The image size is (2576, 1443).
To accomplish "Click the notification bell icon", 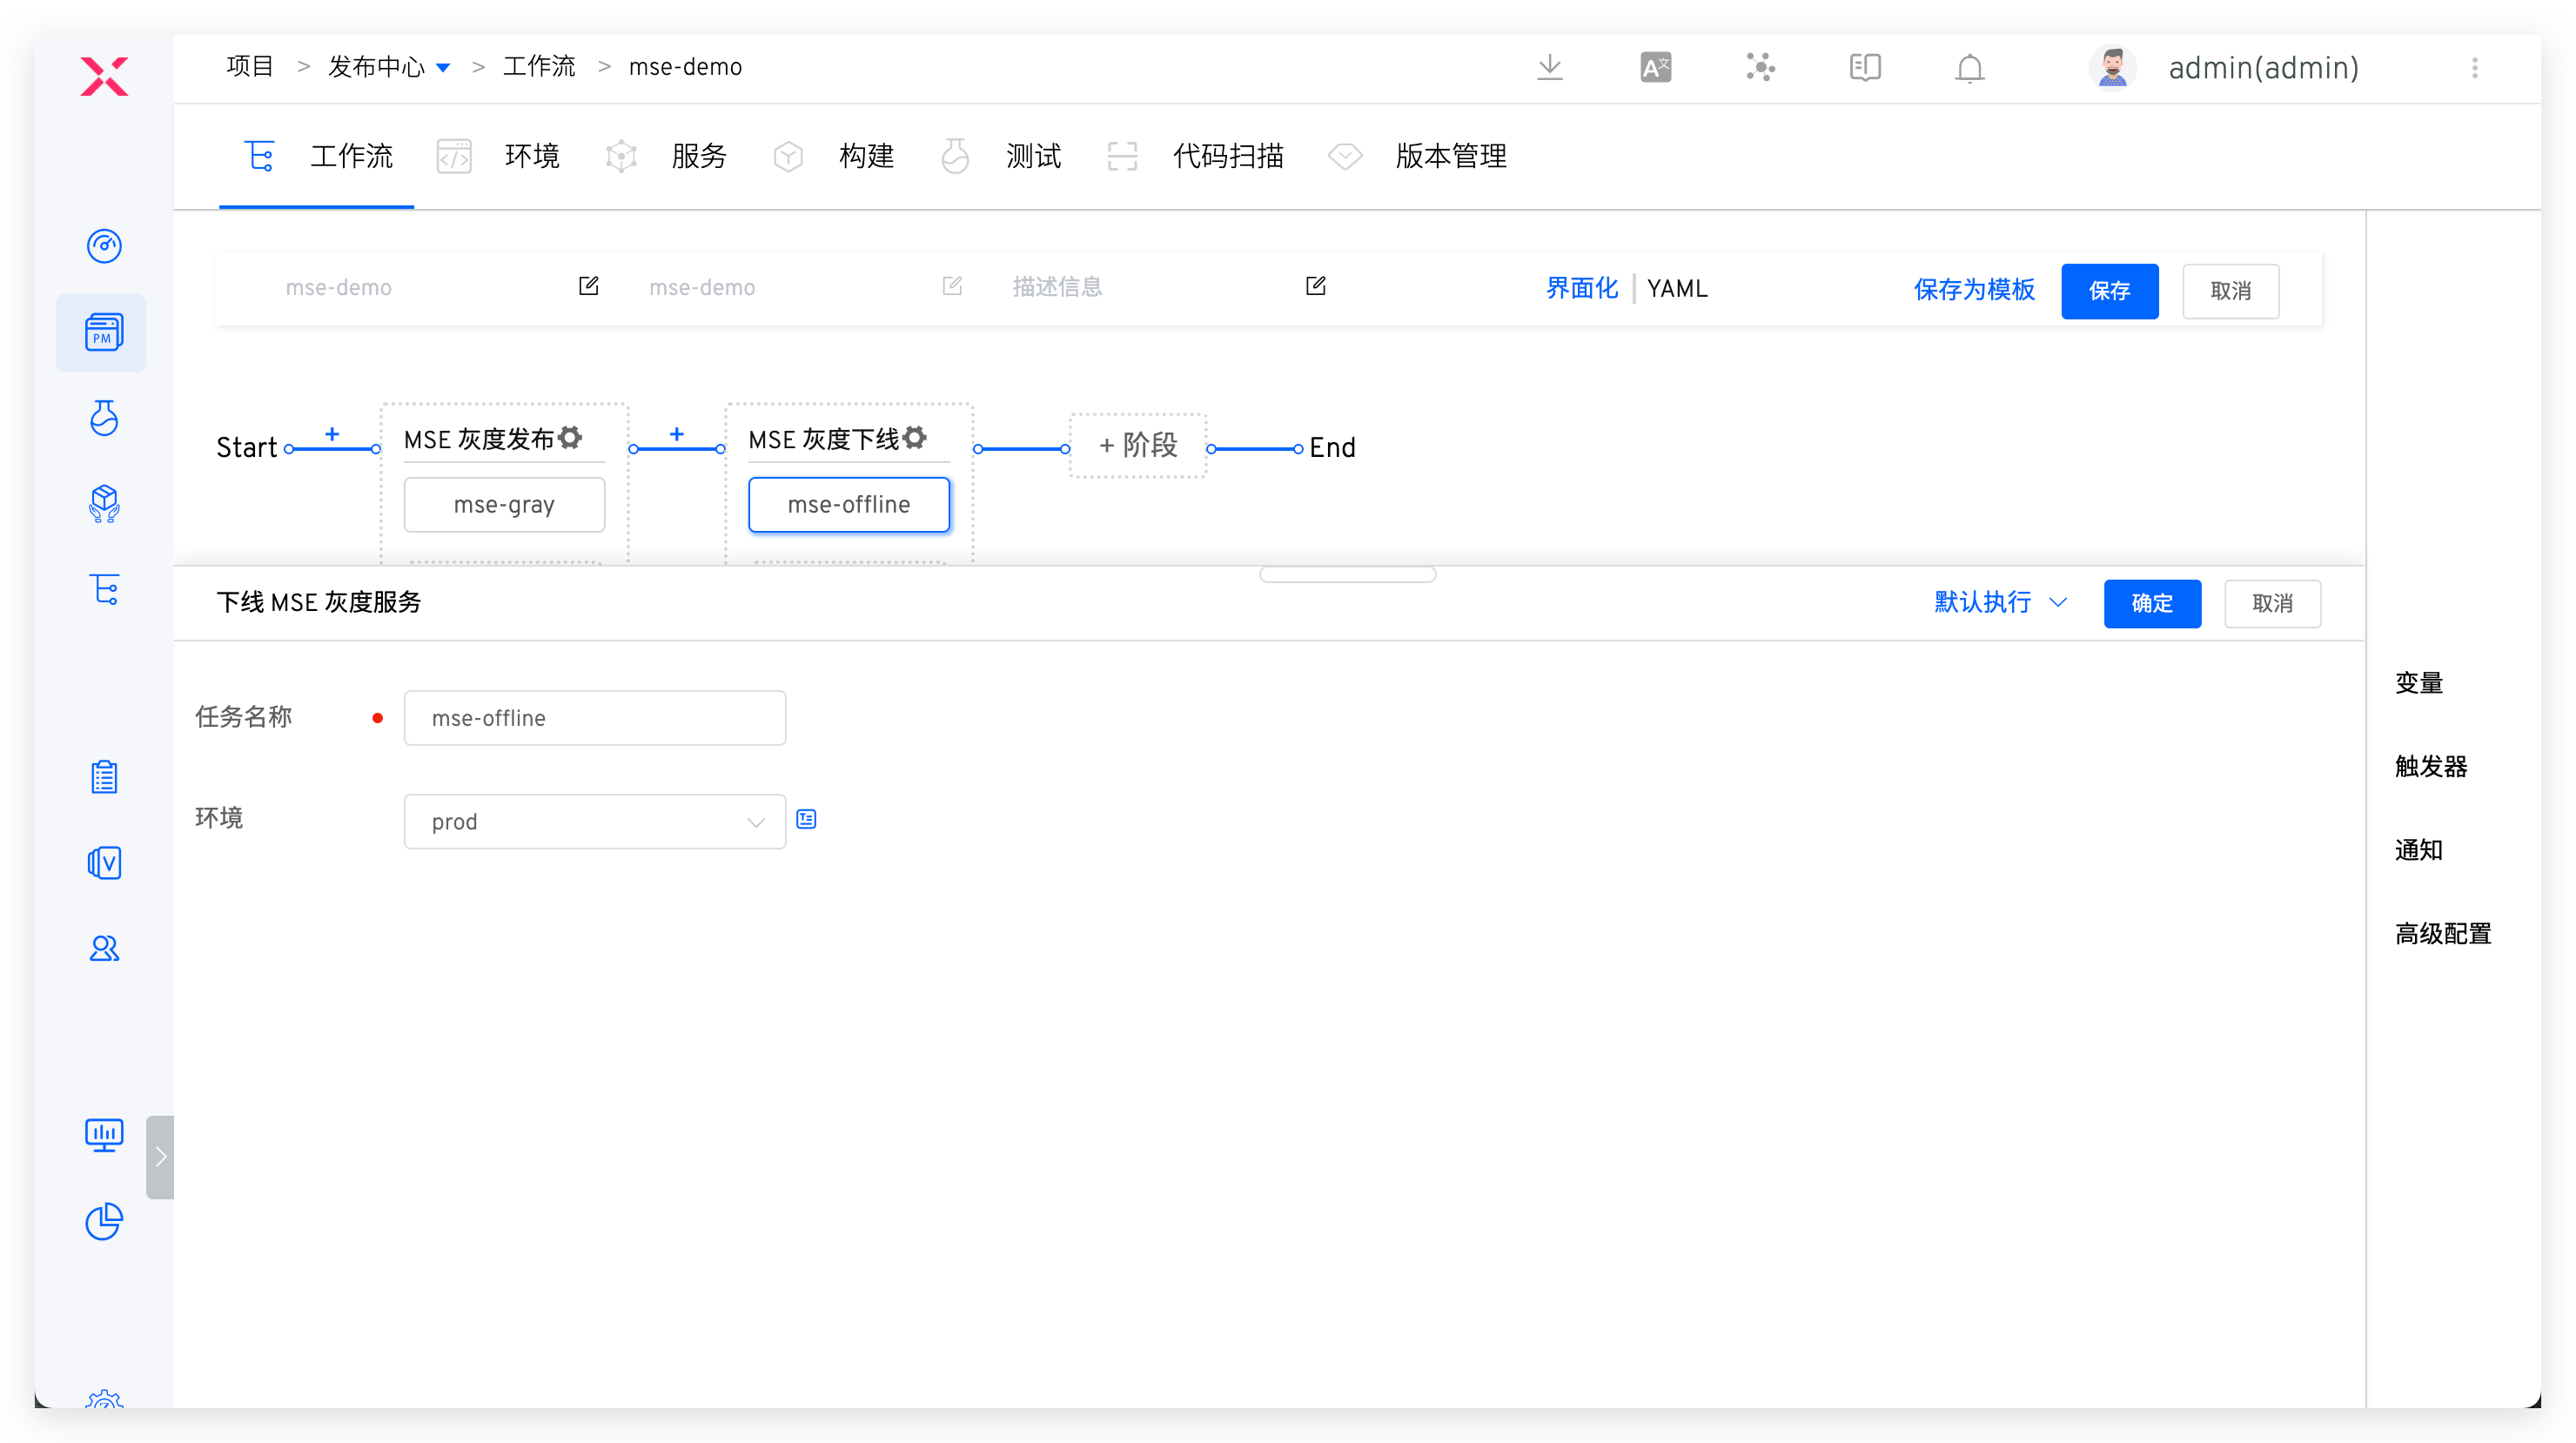I will pos(1969,68).
